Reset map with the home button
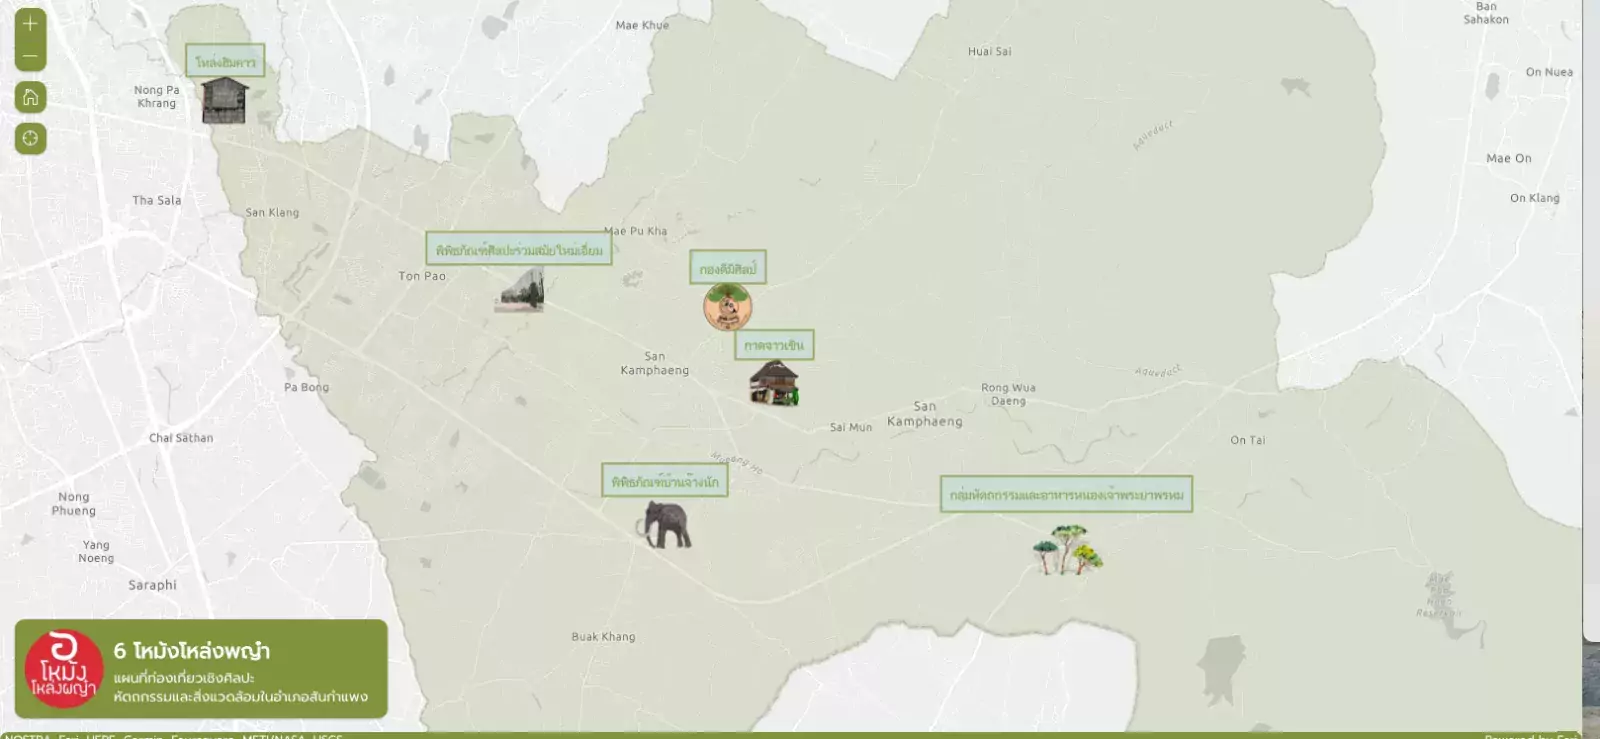This screenshot has width=1600, height=739. [30, 97]
